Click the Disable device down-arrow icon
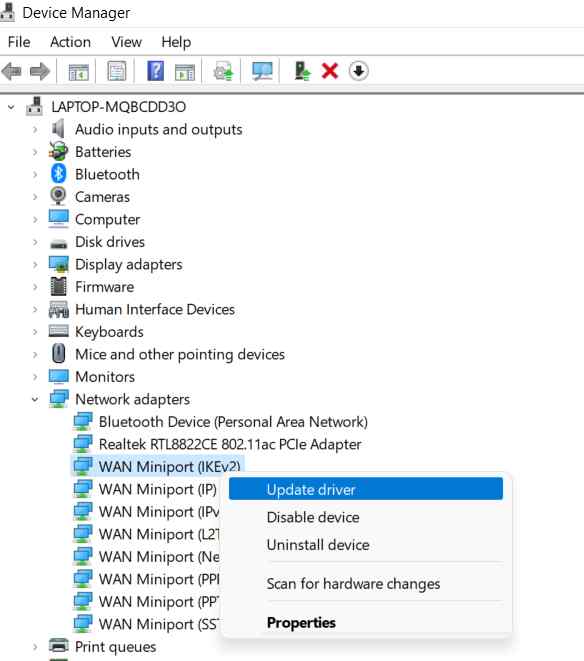Screen dimensions: 584x661 click(359, 71)
